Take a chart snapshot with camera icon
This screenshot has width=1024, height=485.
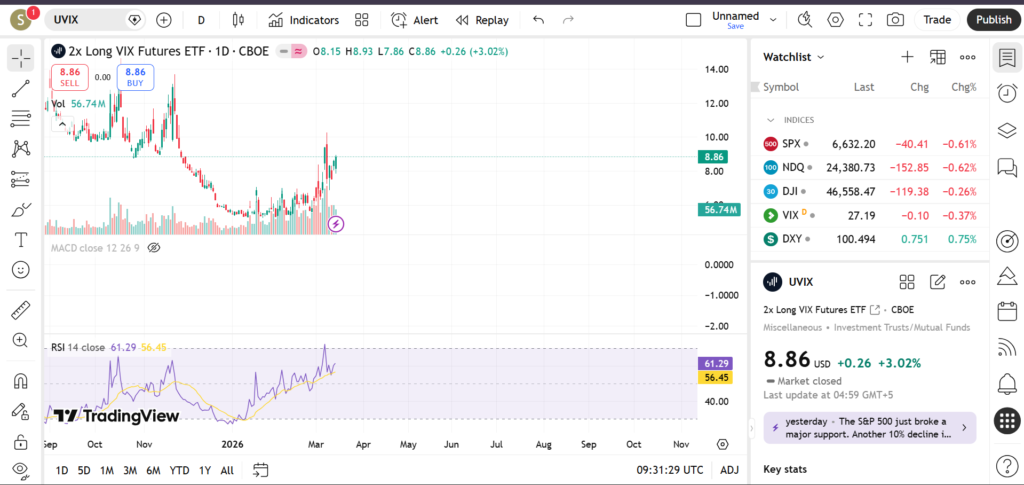(895, 20)
